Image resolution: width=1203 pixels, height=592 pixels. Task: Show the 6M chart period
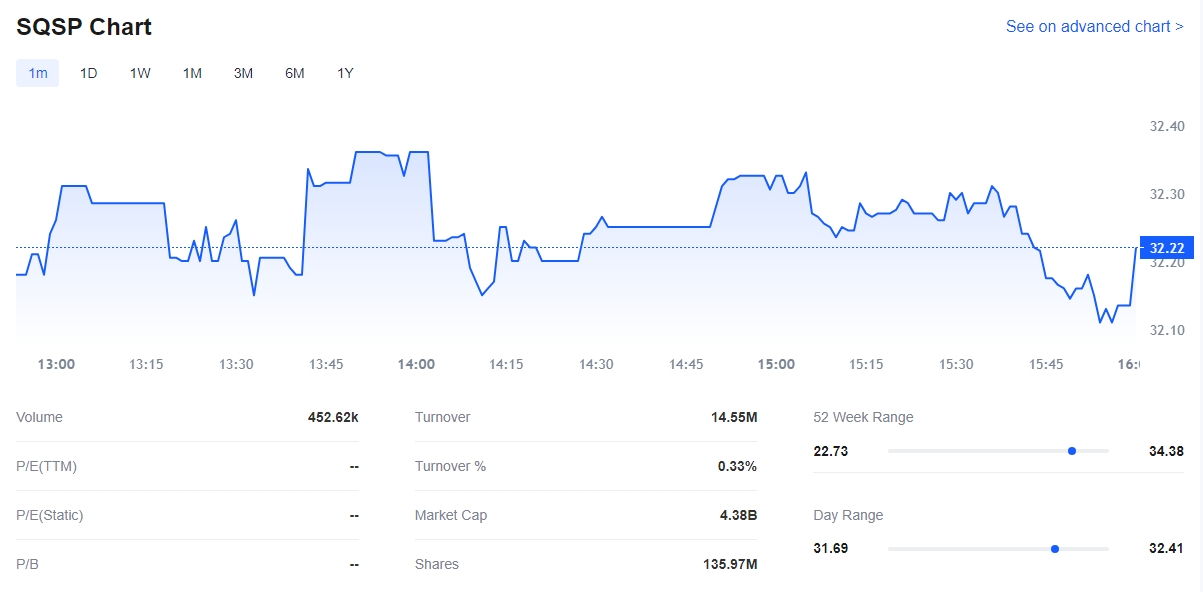[x=294, y=73]
